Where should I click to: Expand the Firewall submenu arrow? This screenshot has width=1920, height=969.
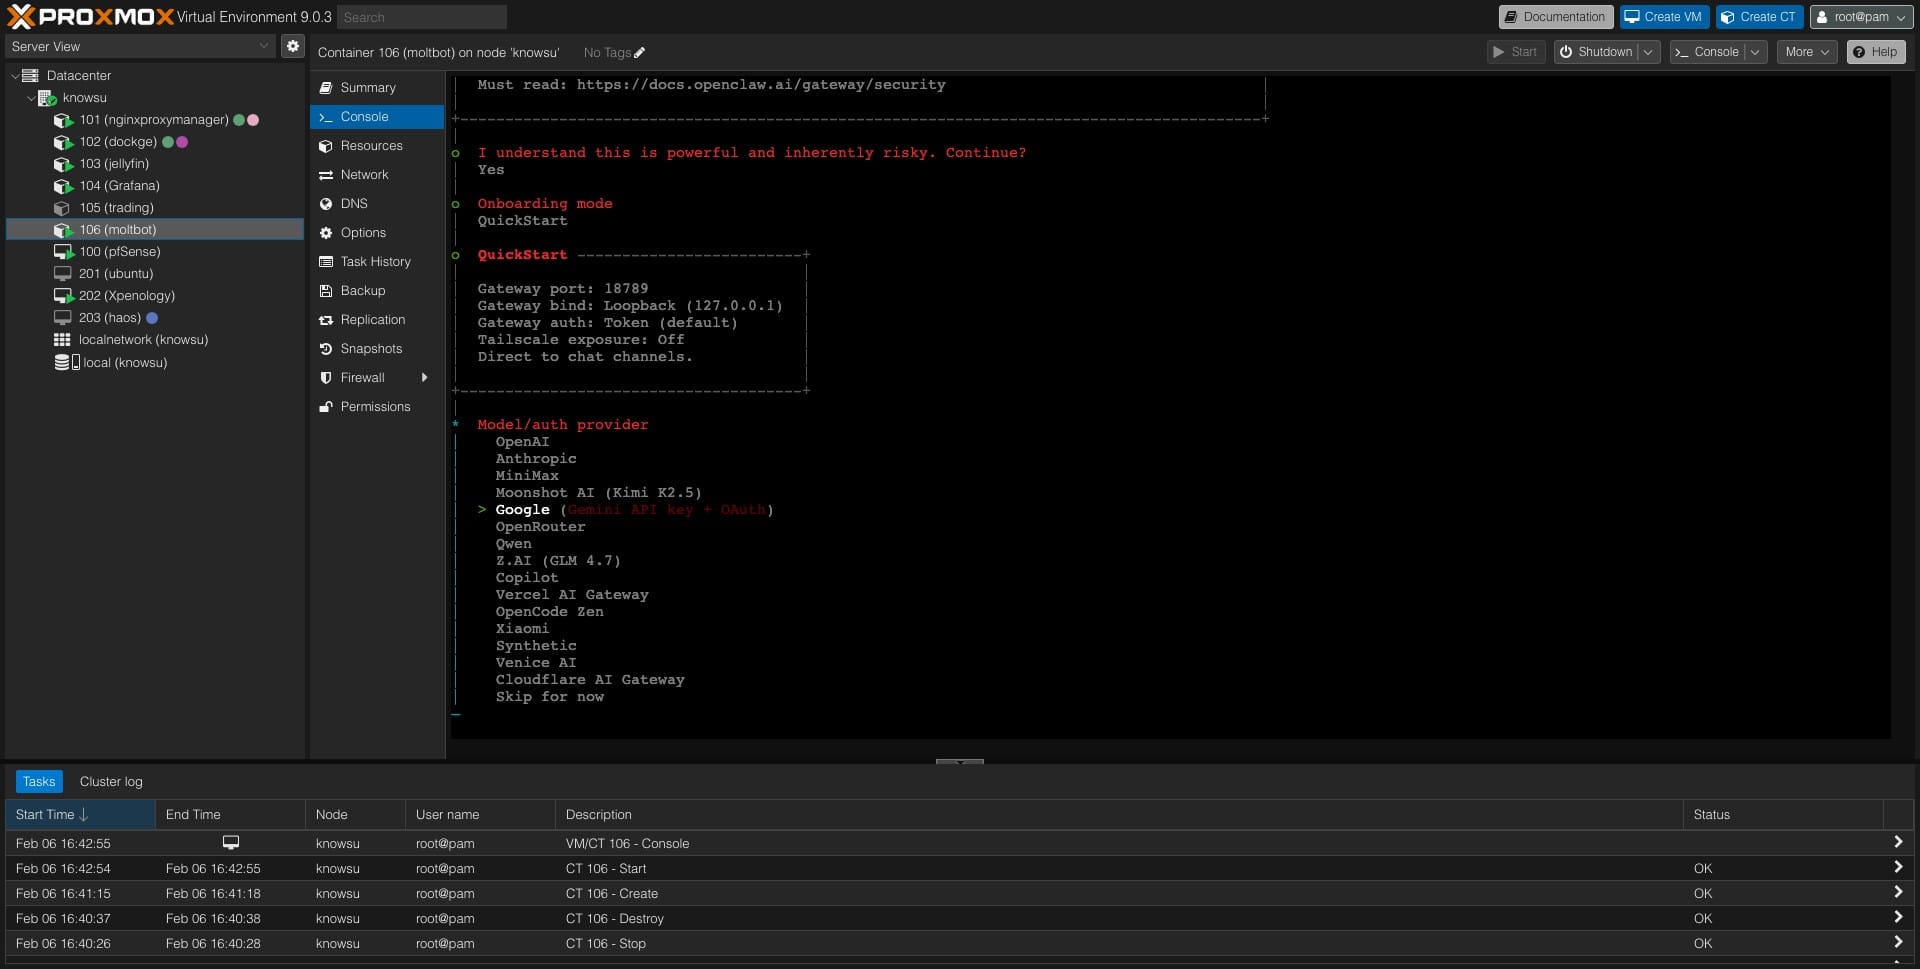point(425,378)
